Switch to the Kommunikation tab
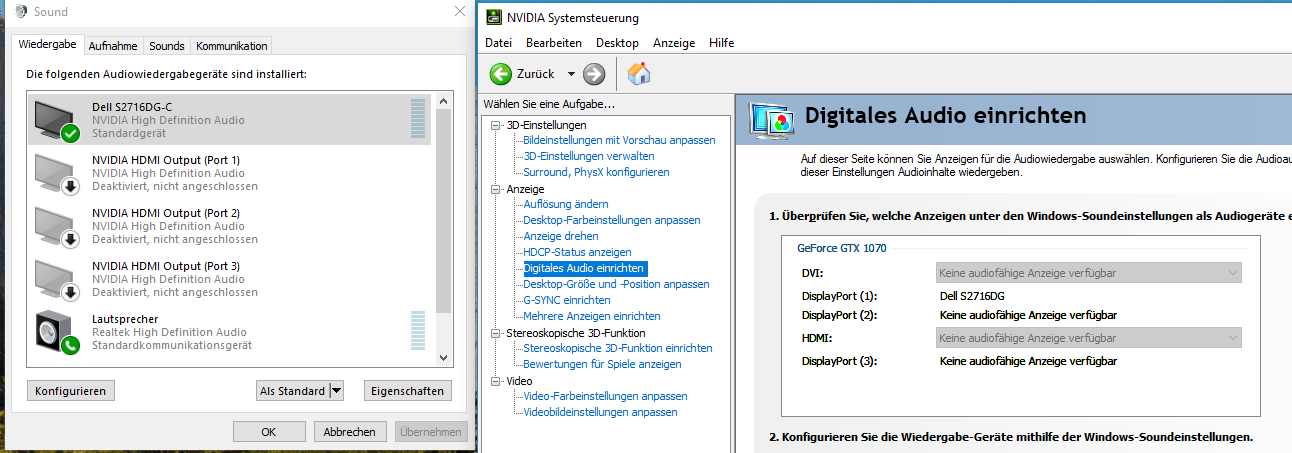The image size is (1292, 453). [x=232, y=46]
